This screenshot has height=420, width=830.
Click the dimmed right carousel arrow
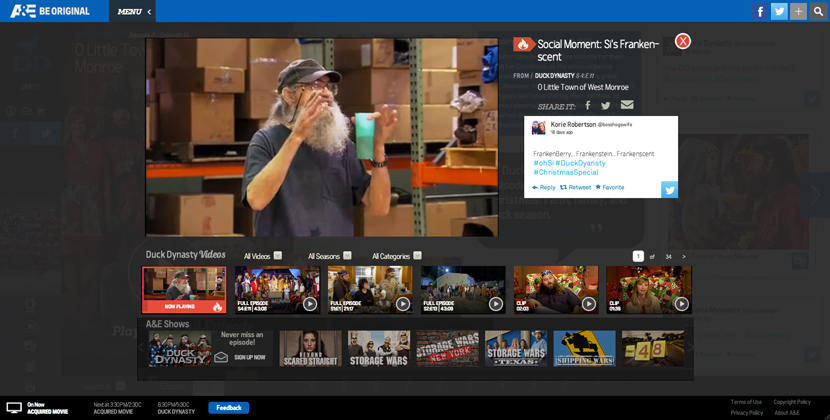pos(815,195)
